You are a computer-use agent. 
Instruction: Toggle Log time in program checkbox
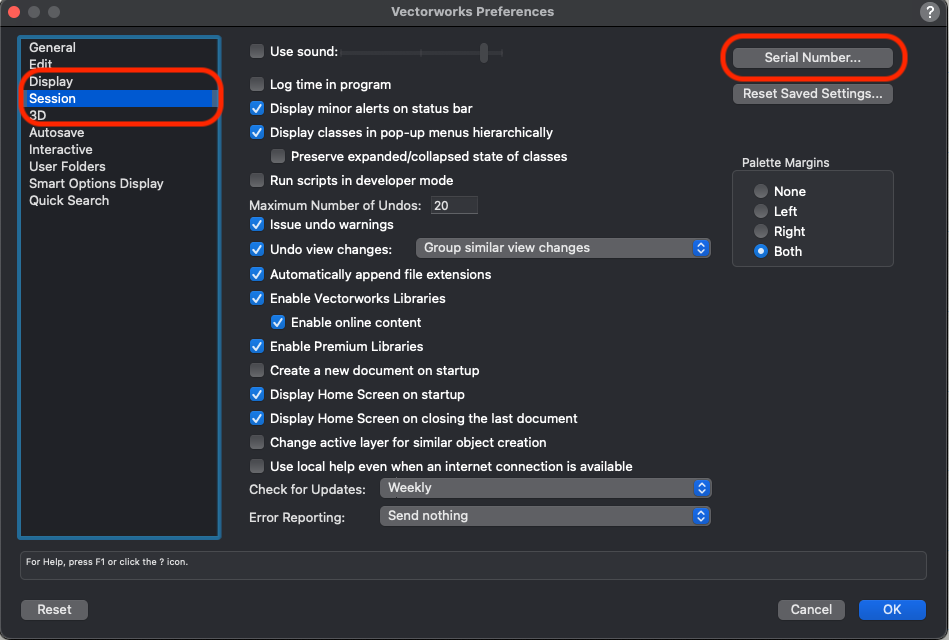coord(257,85)
